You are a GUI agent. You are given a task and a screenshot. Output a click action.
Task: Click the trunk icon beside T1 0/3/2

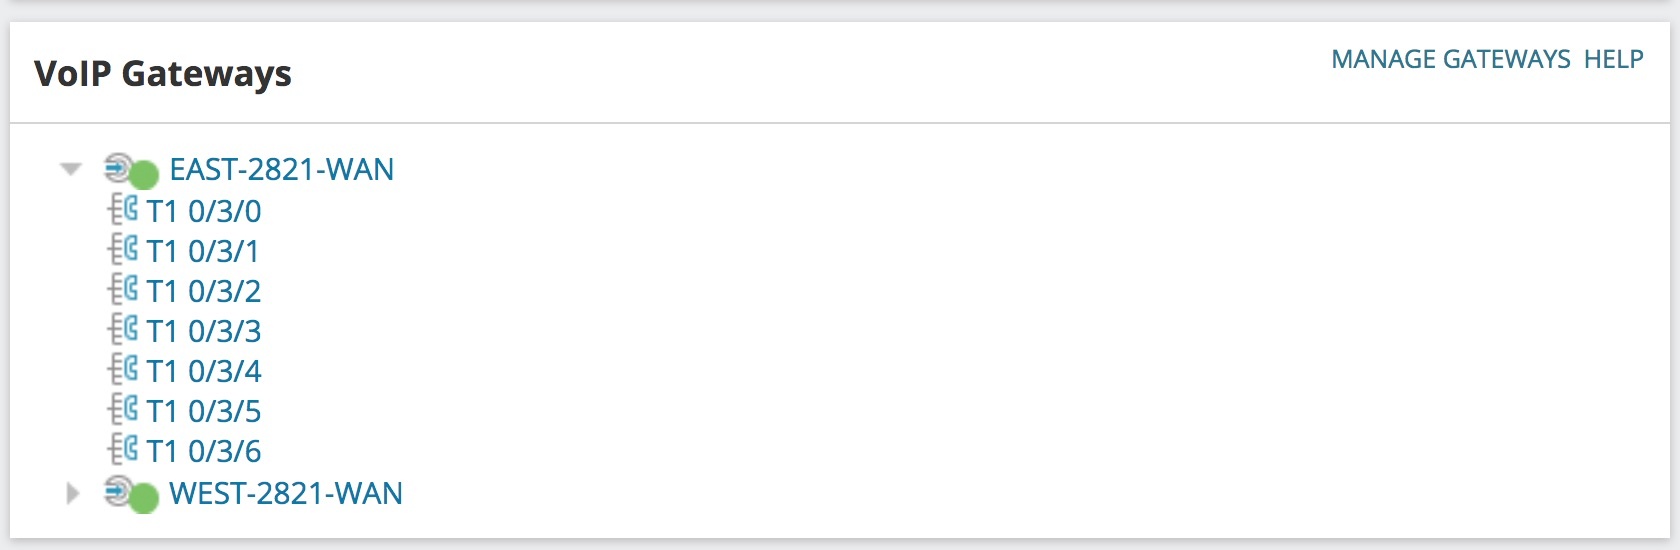point(123,290)
